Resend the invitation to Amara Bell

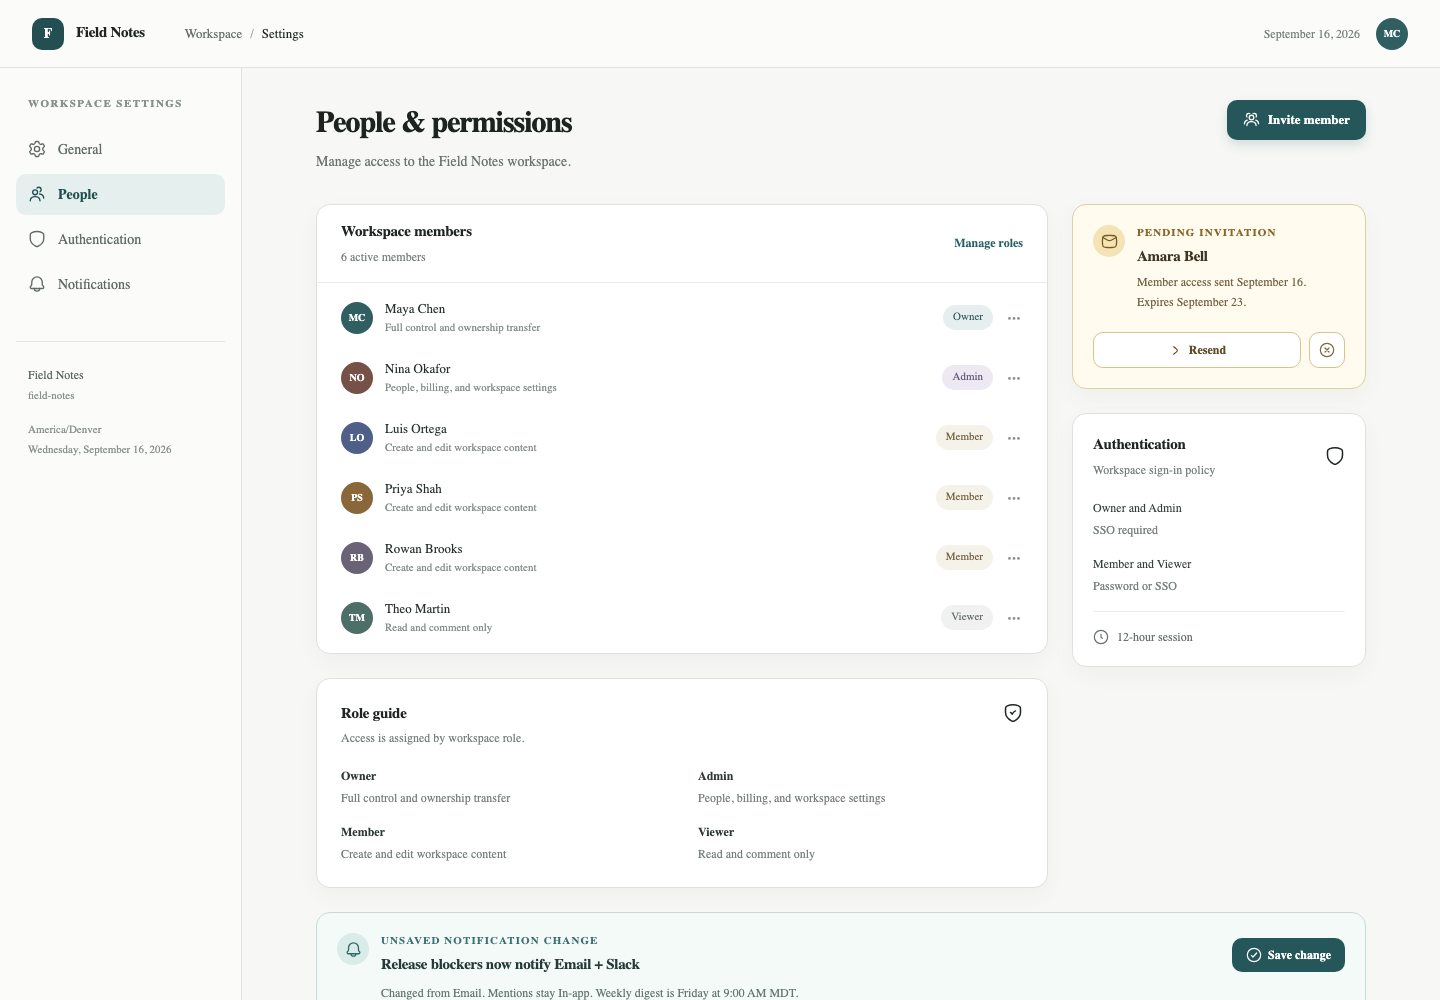1197,350
